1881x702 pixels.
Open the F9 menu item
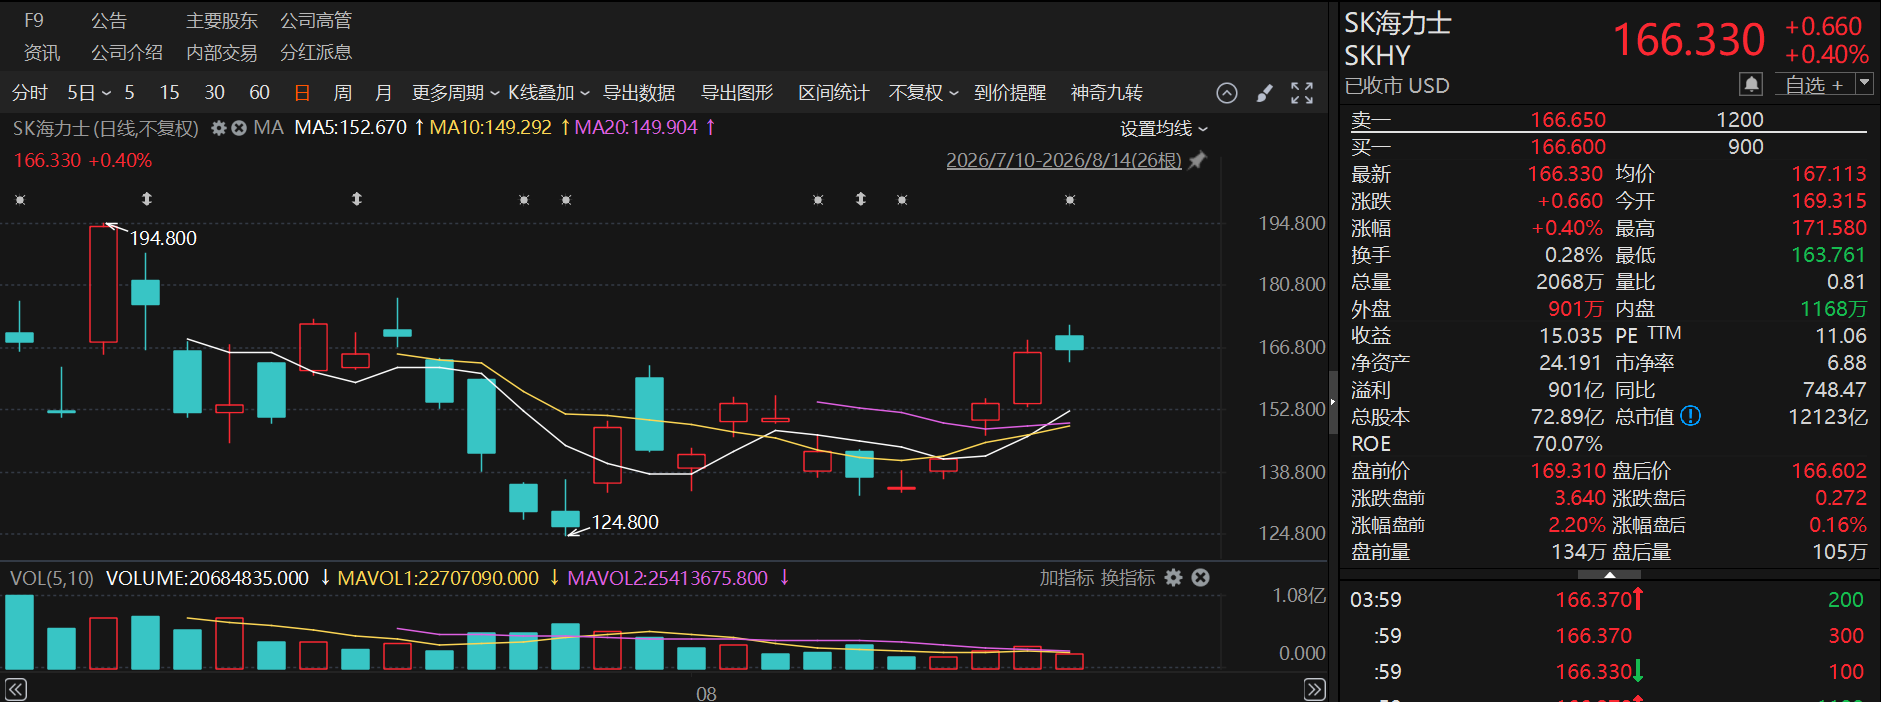(34, 20)
